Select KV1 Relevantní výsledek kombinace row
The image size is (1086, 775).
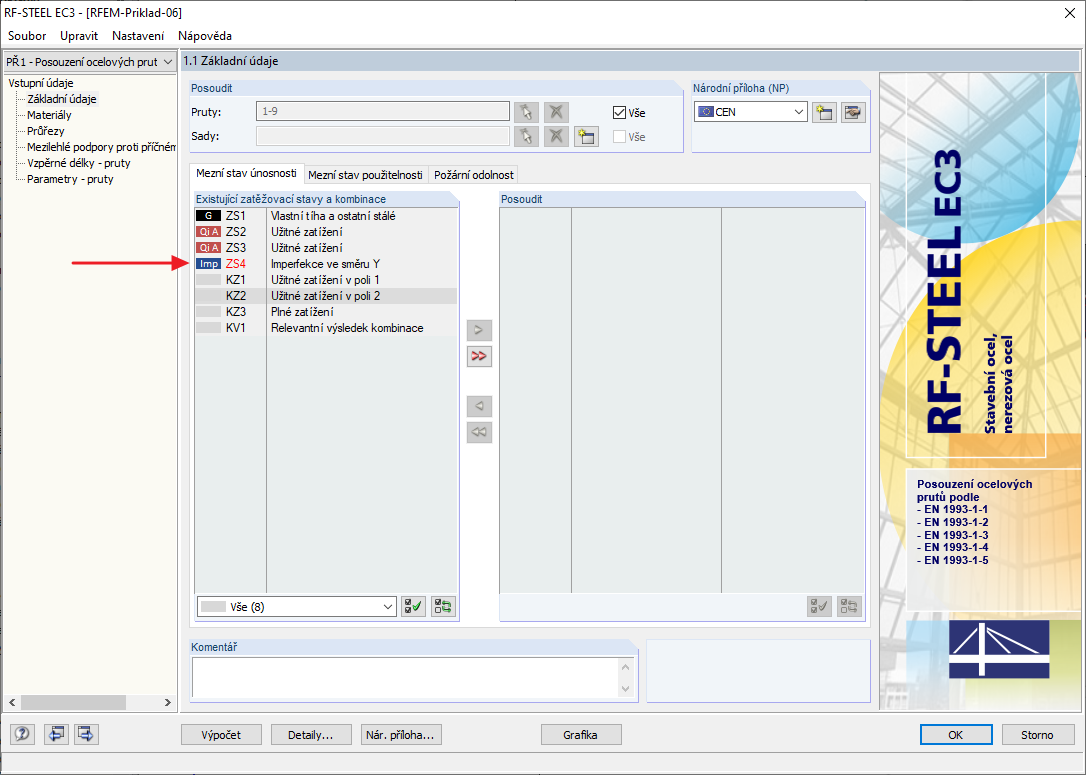[326, 328]
